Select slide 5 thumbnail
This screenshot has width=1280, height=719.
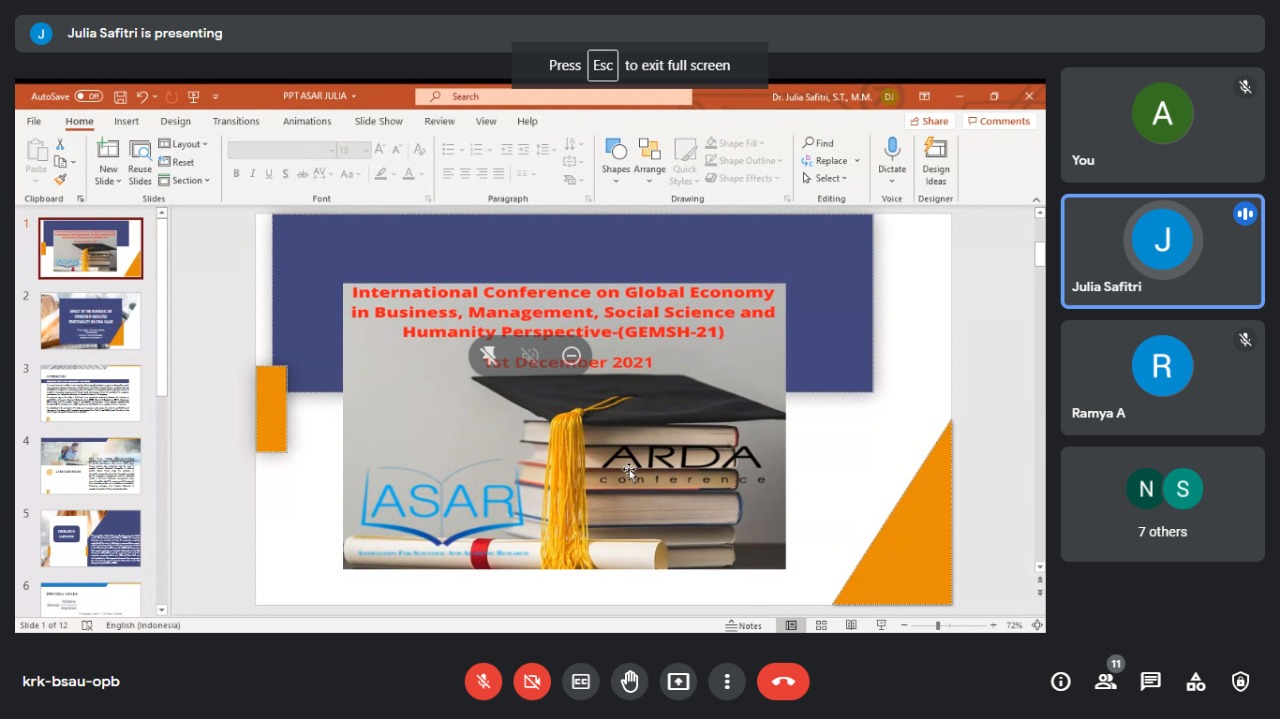90,538
